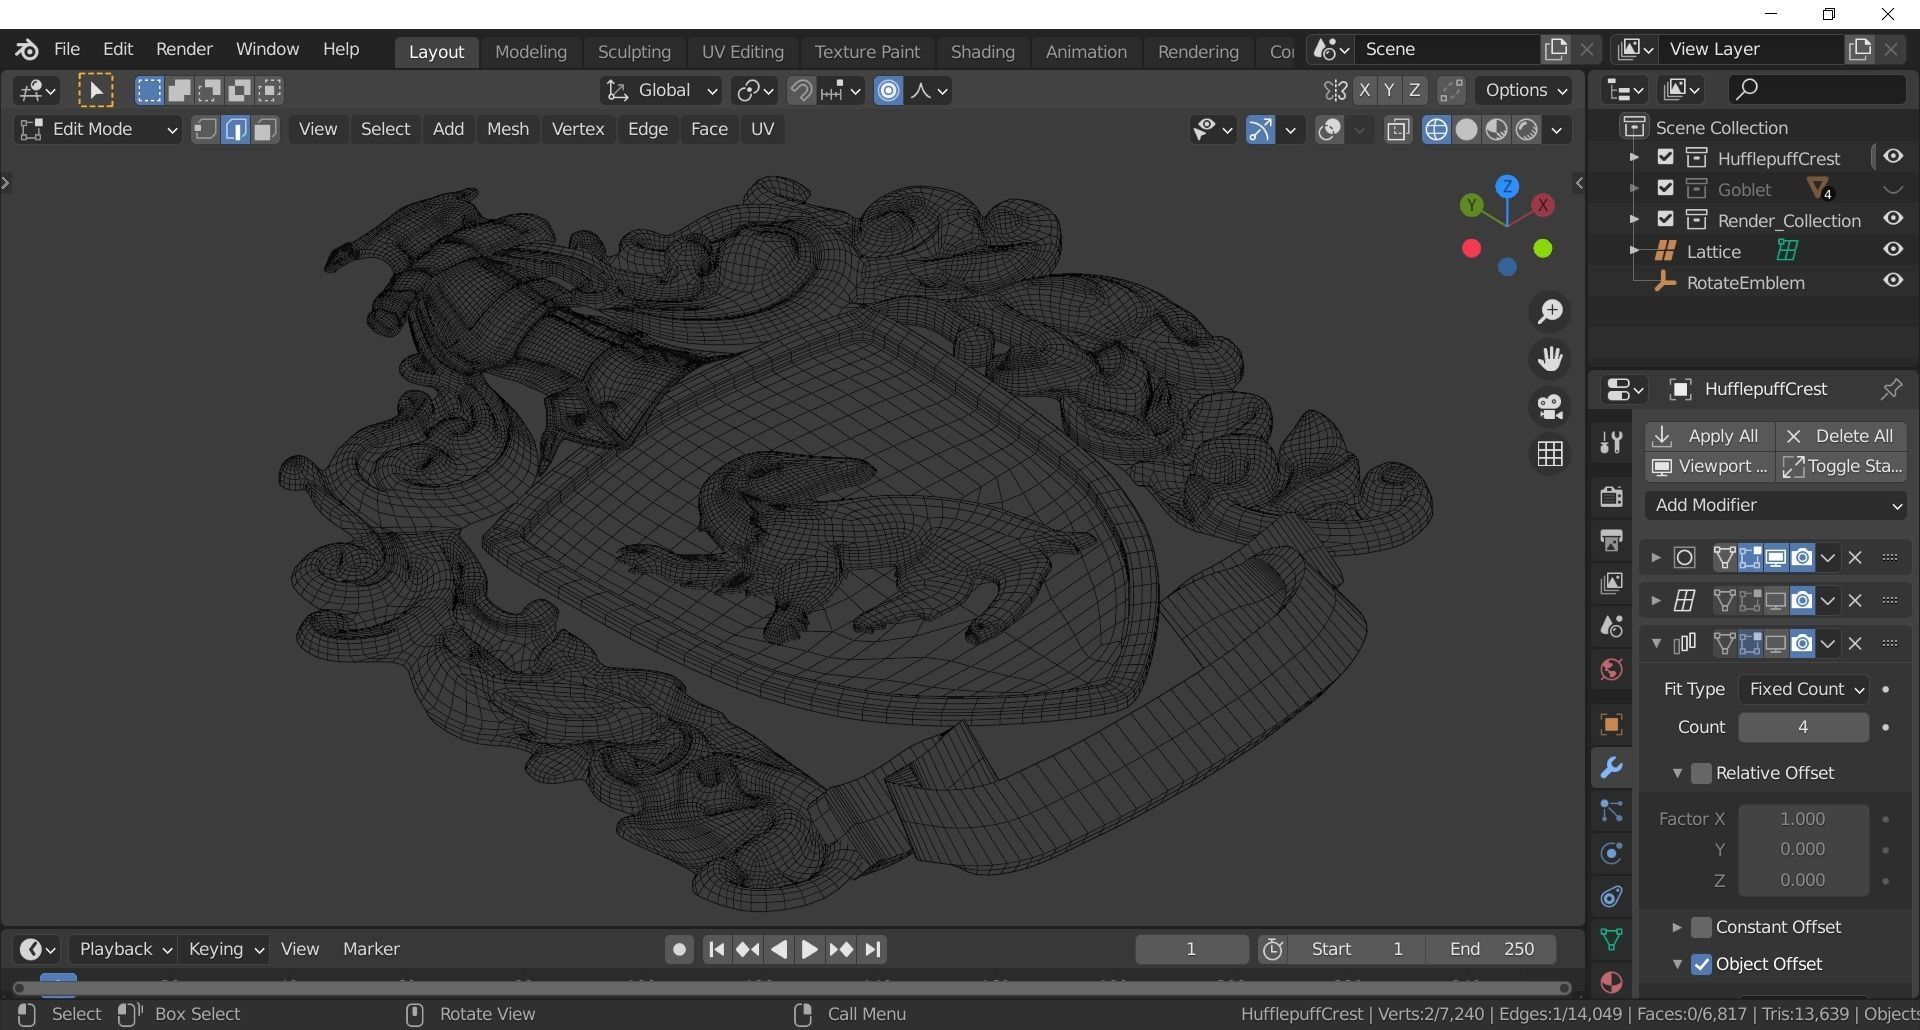Expand Constant Offset section

(x=1677, y=928)
